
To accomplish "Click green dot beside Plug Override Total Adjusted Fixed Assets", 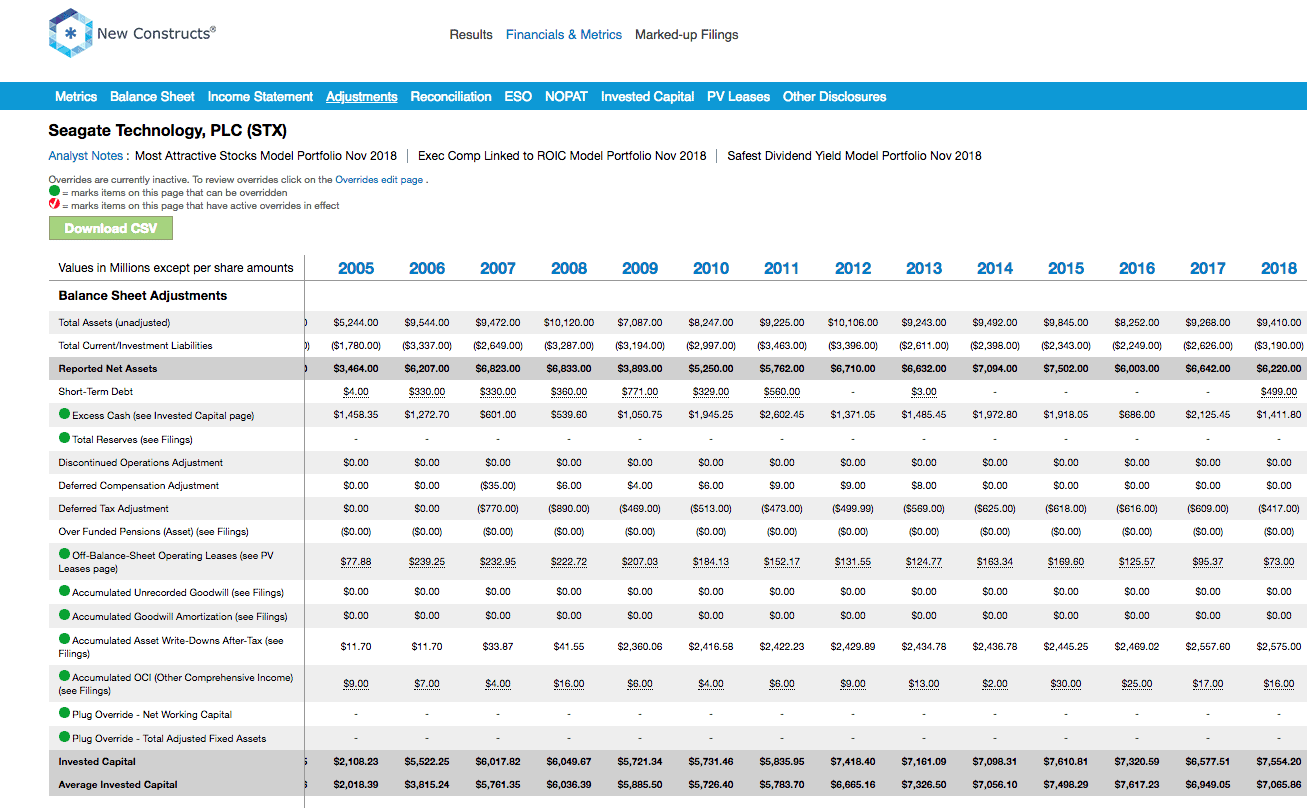I will click(x=65, y=738).
